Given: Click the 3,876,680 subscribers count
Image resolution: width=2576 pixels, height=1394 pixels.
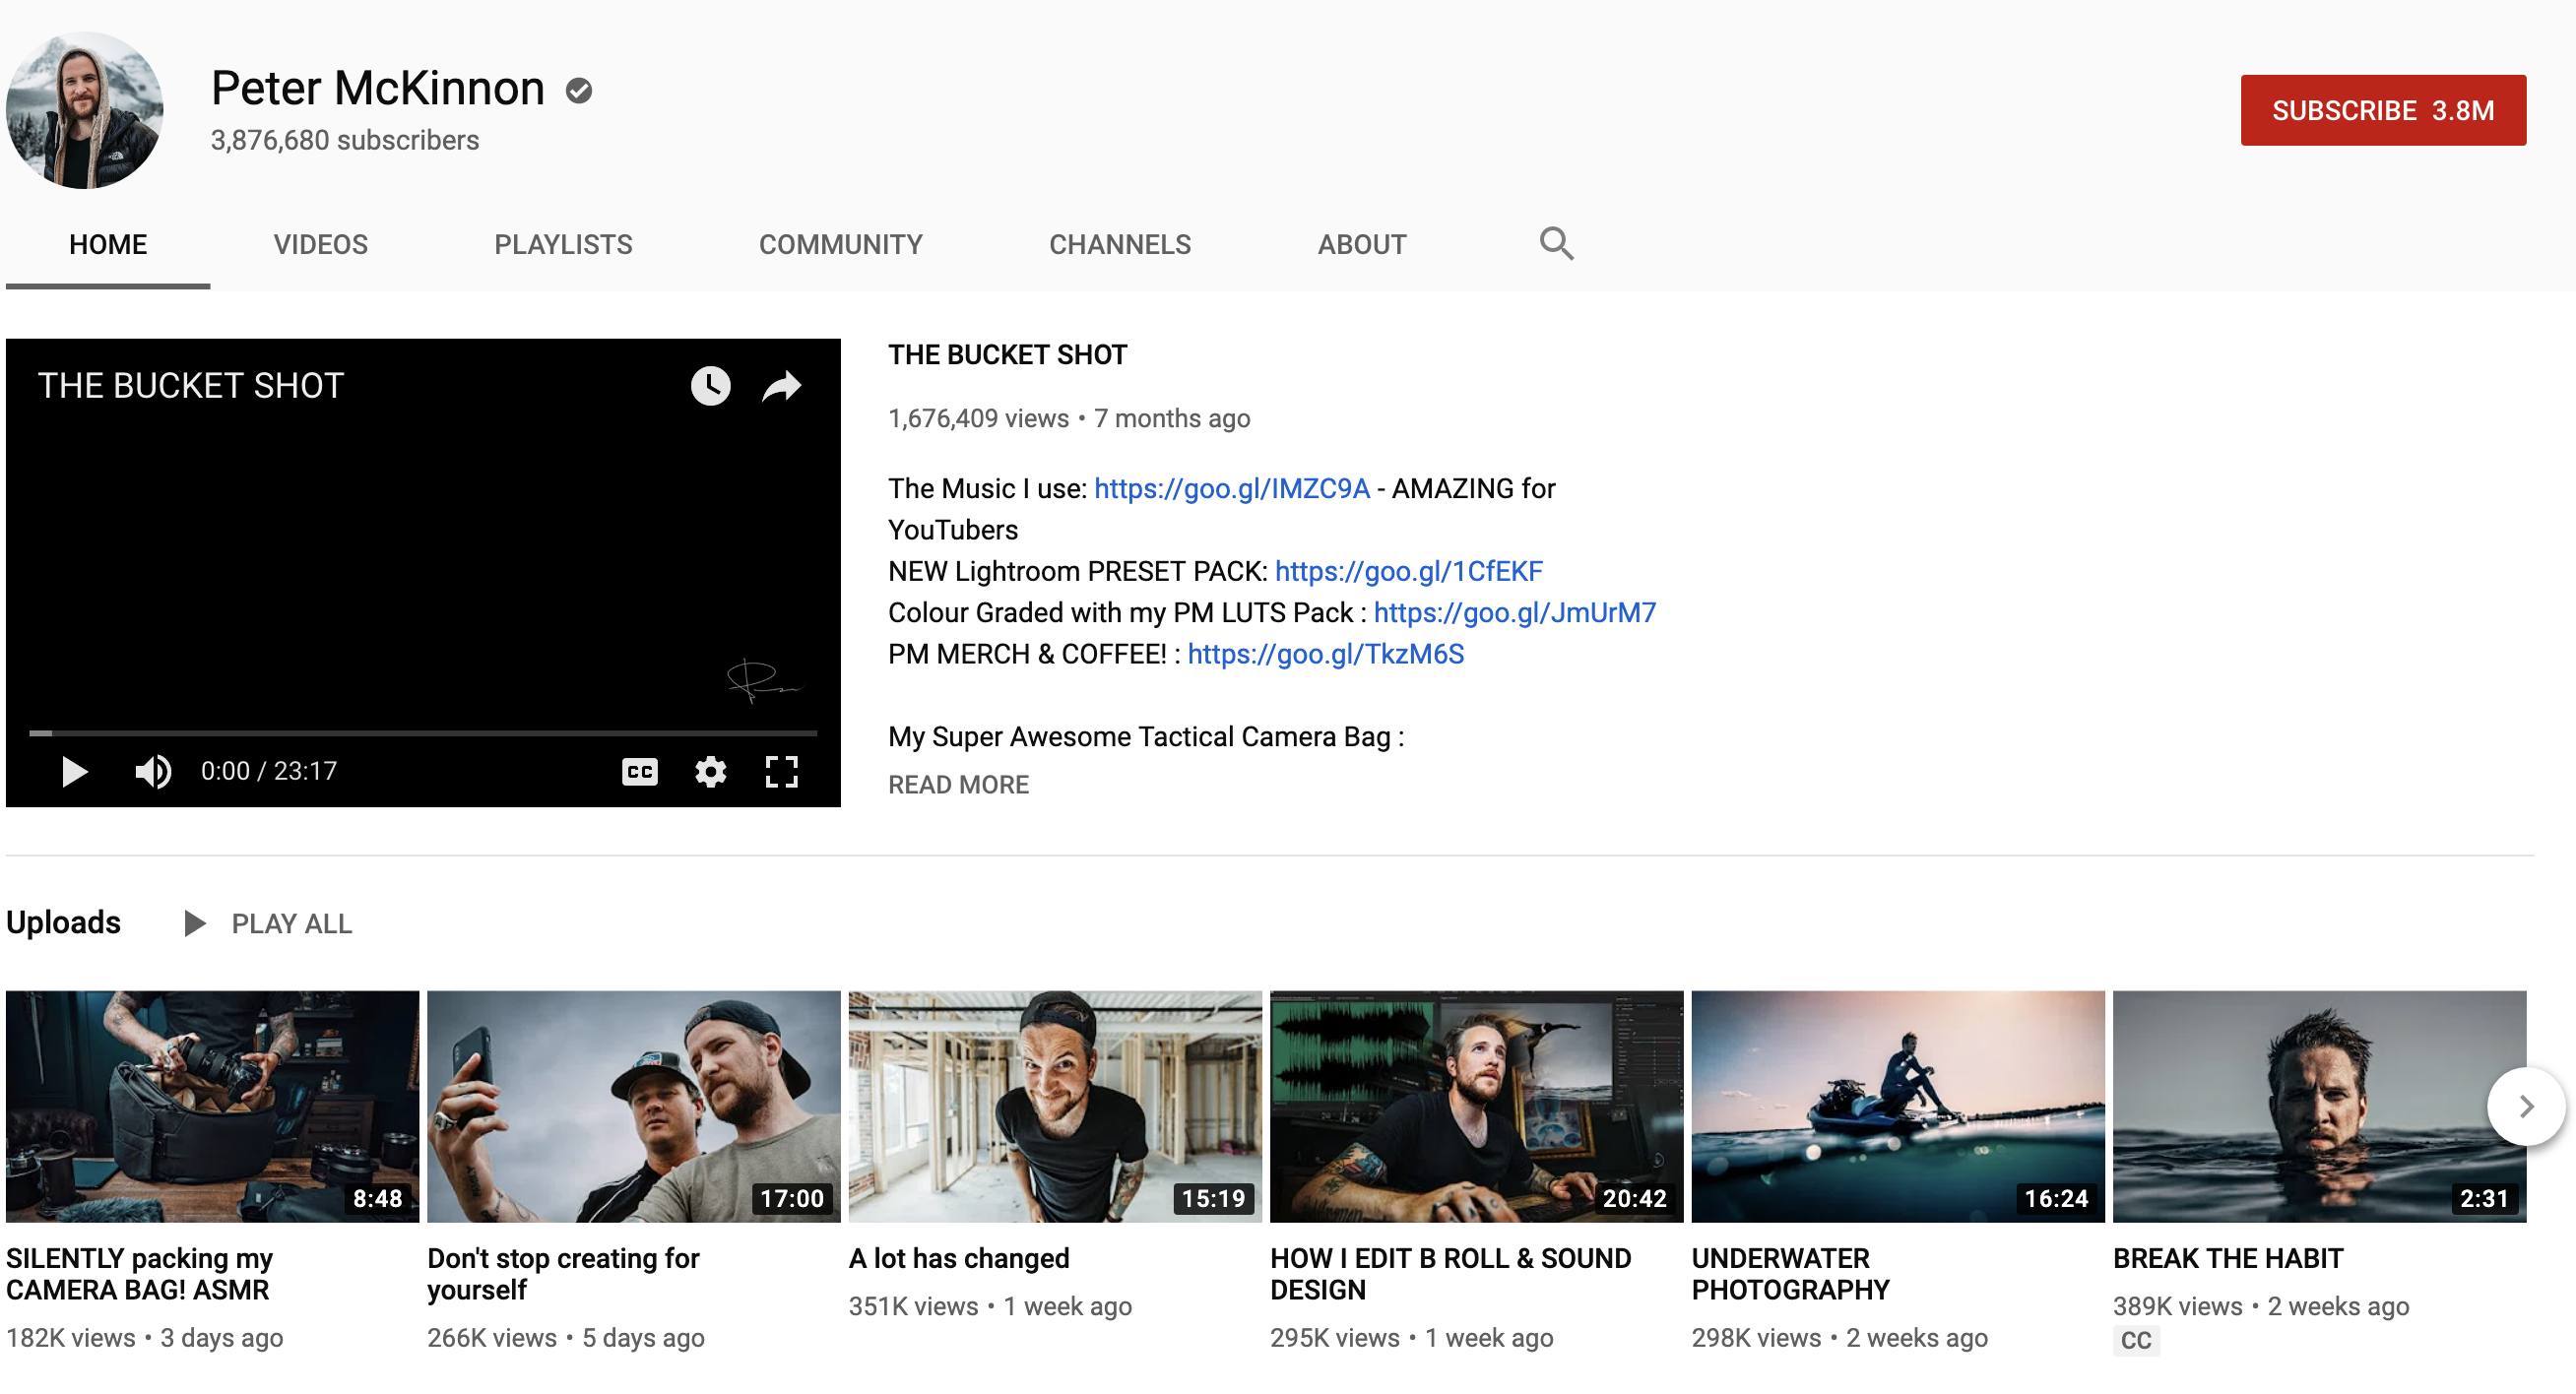Looking at the screenshot, I should (x=345, y=140).
